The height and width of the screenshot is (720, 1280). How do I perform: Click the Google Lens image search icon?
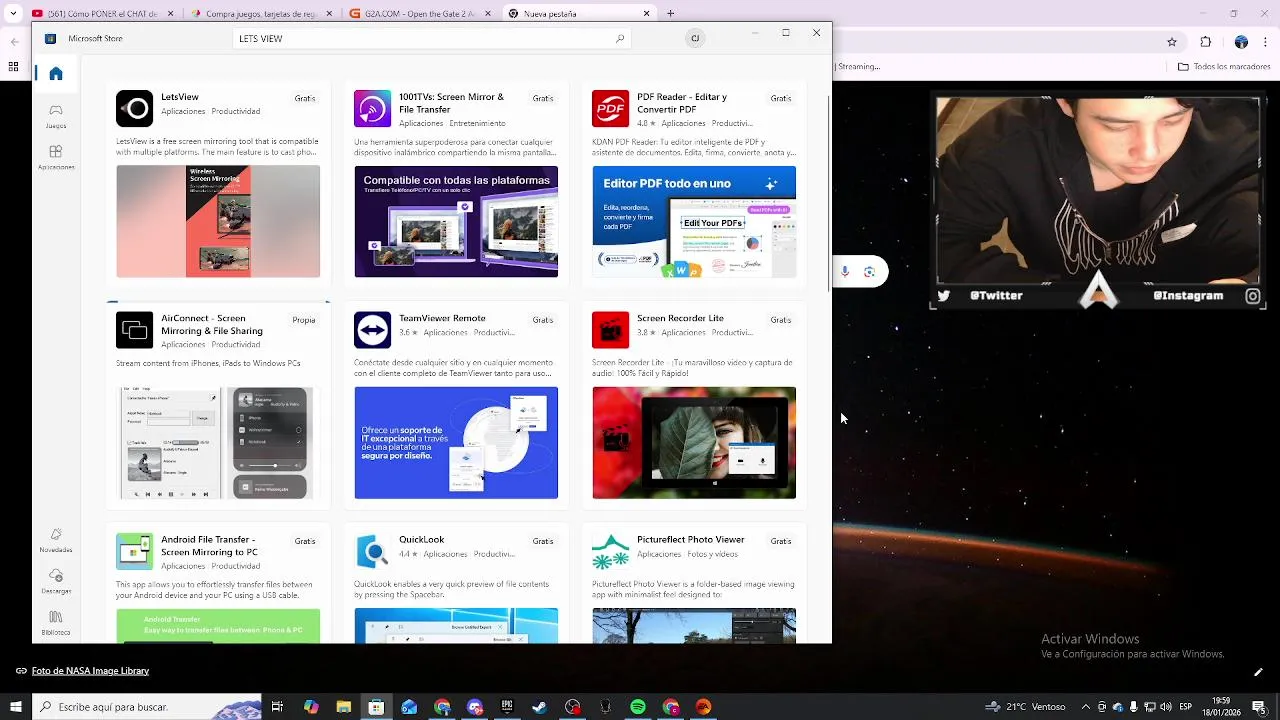[x=870, y=272]
